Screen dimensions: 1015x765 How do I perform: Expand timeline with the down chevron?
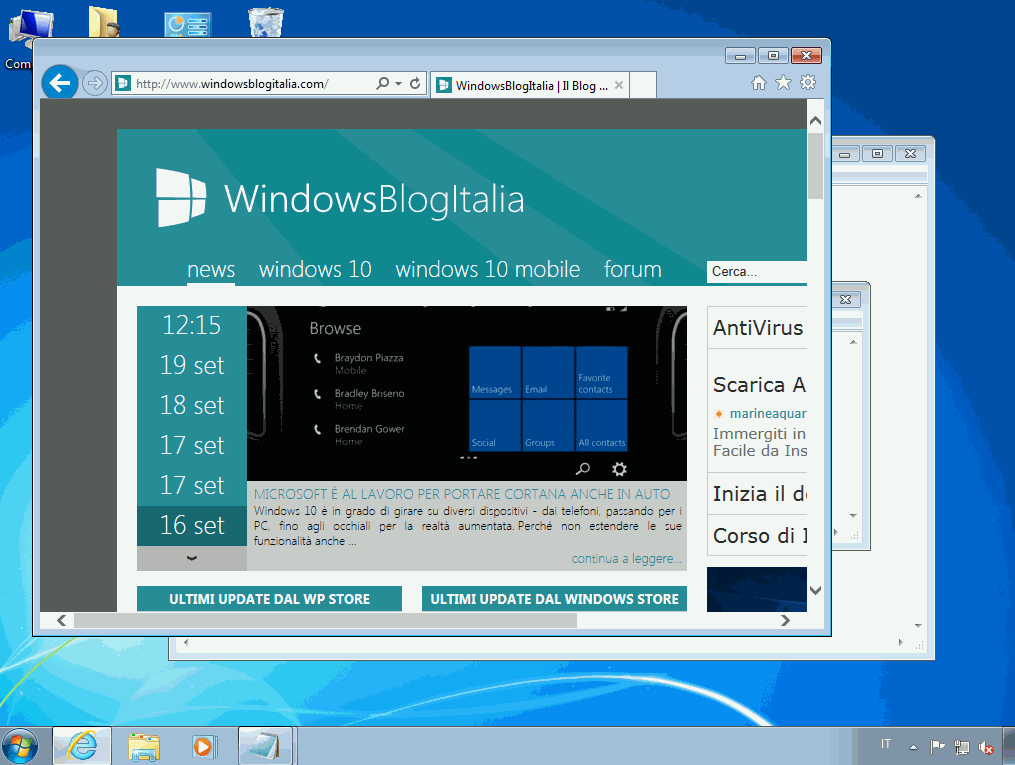(192, 558)
